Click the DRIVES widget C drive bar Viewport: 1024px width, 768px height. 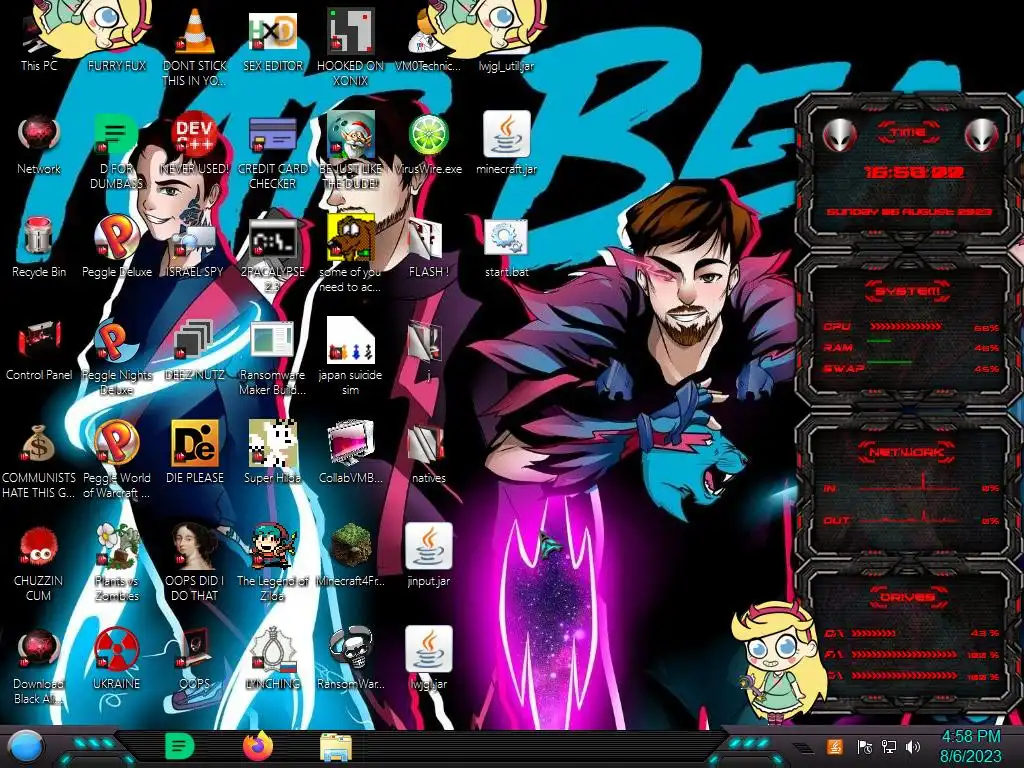(873, 633)
